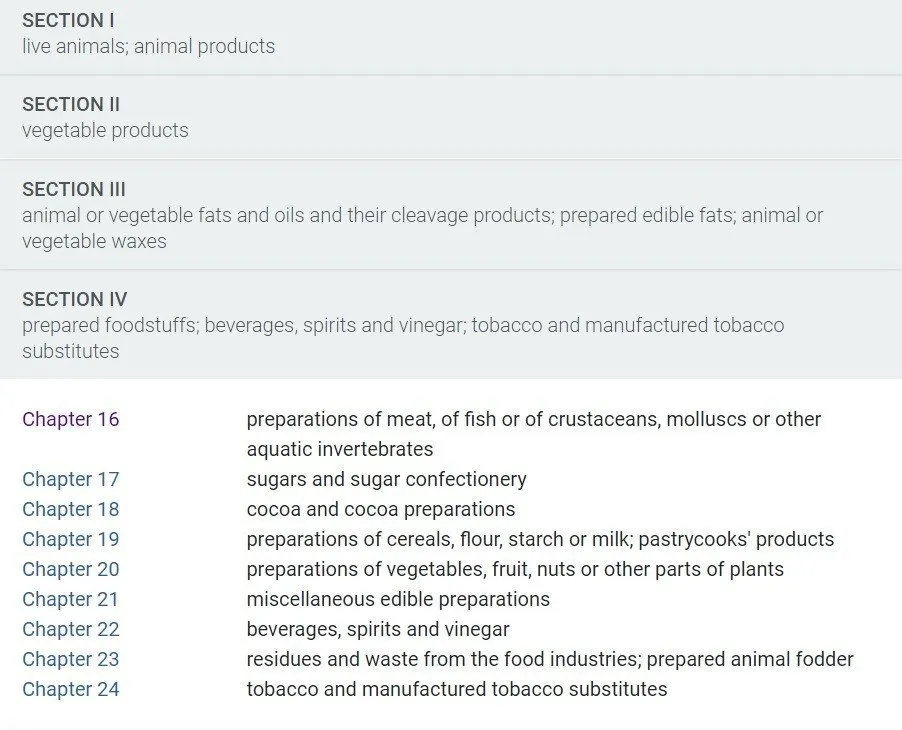
Task: Open the Chapter 17 link
Action: tap(71, 479)
